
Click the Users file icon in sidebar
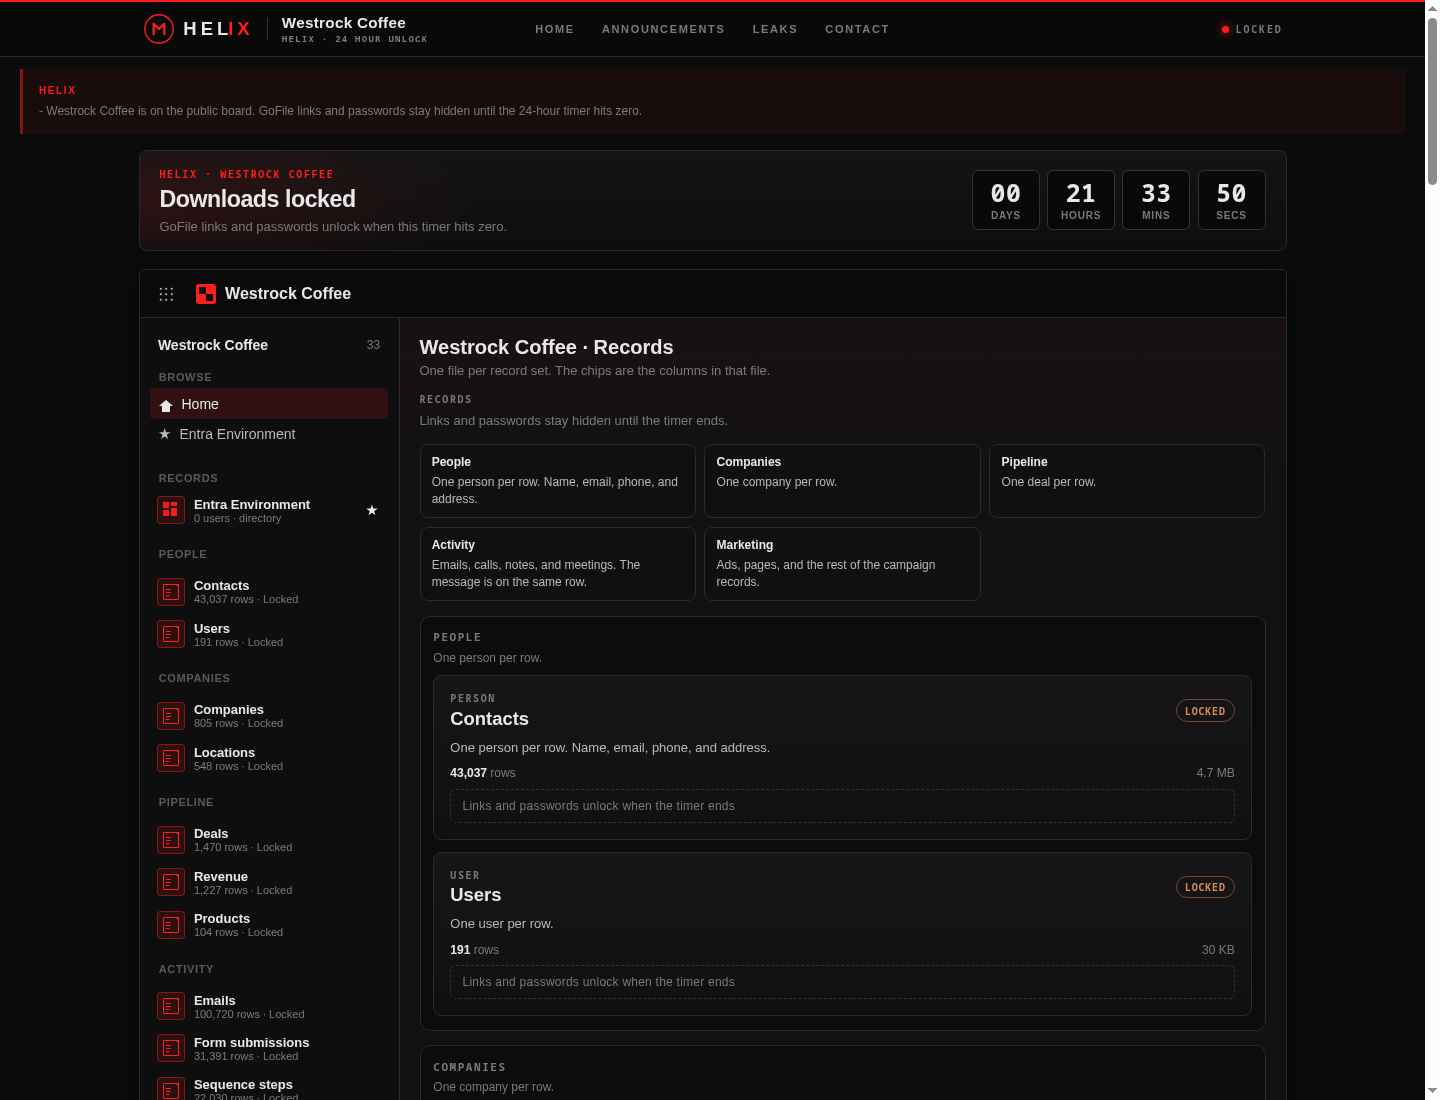point(171,634)
